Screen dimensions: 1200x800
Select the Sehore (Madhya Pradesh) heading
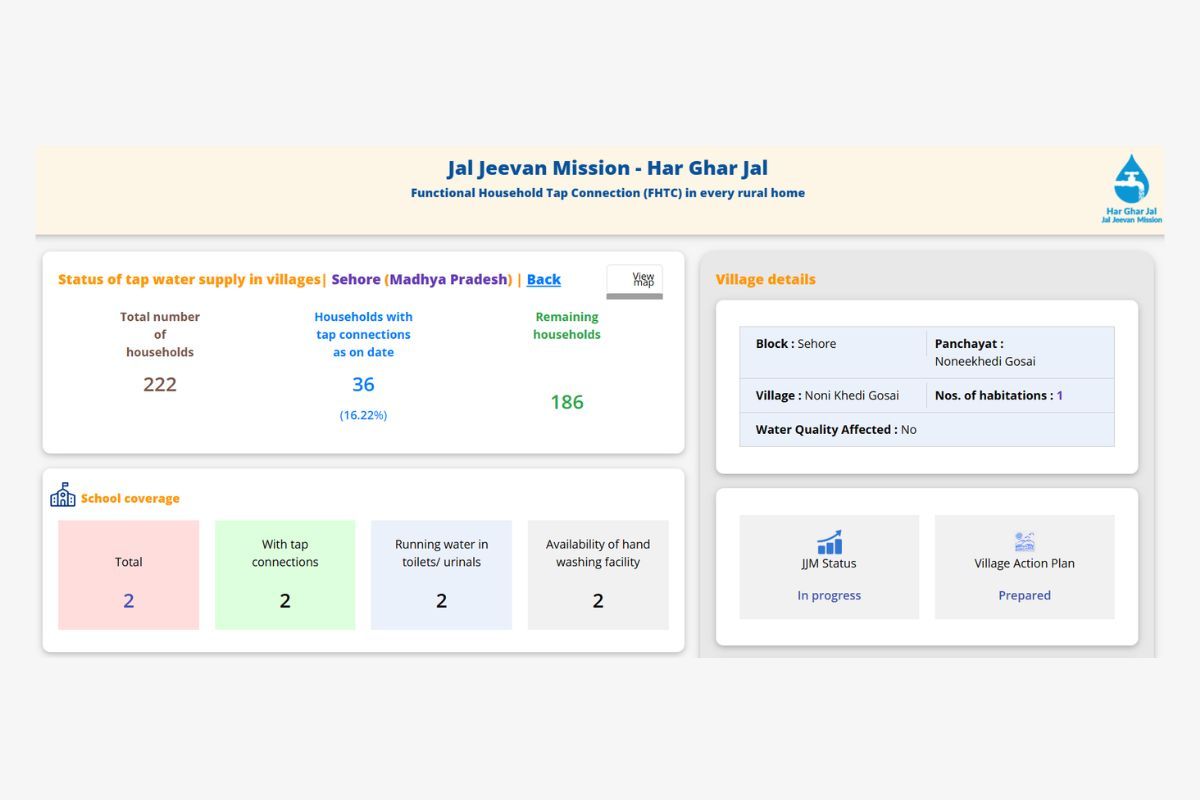[x=422, y=279]
